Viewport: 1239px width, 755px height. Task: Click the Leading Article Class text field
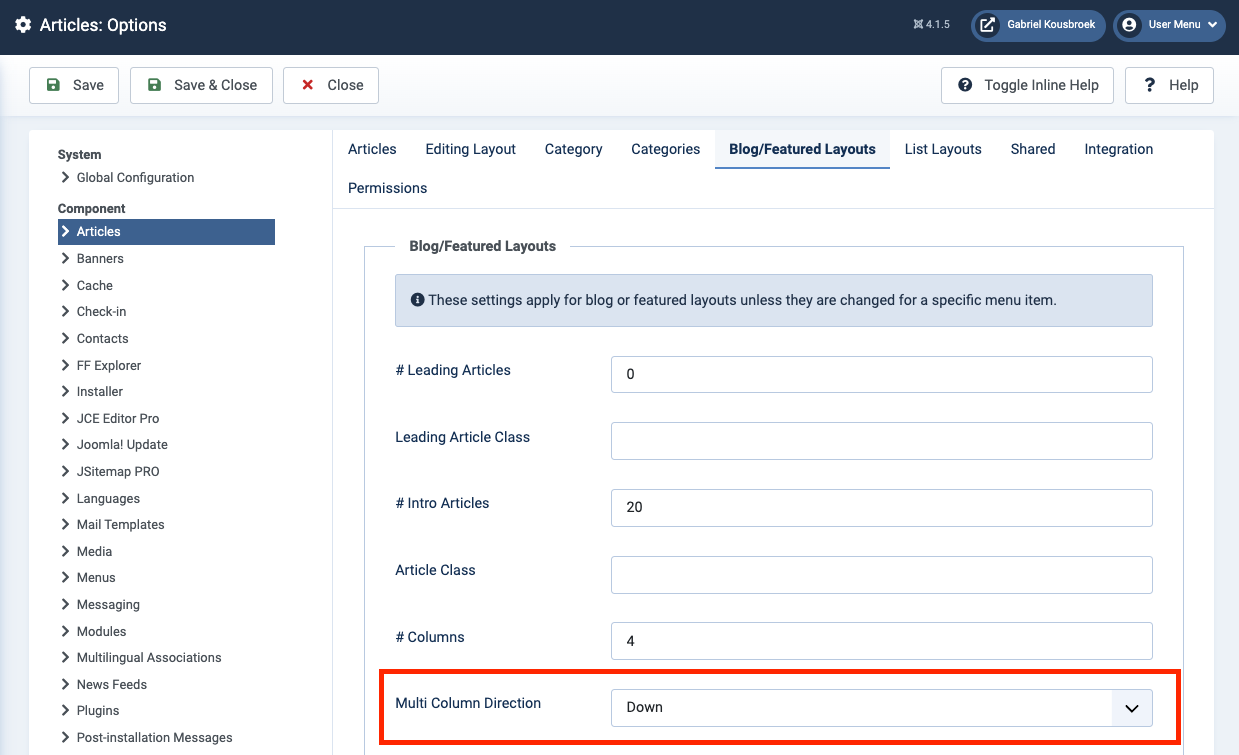(881, 441)
